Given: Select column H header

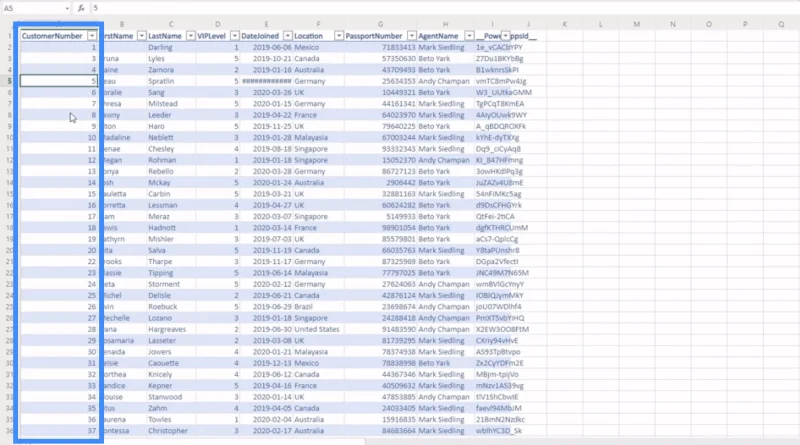Looking at the screenshot, I should (x=445, y=24).
